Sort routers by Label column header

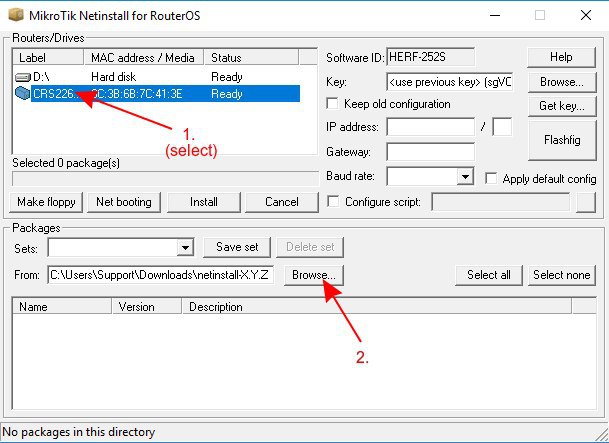tap(48, 57)
